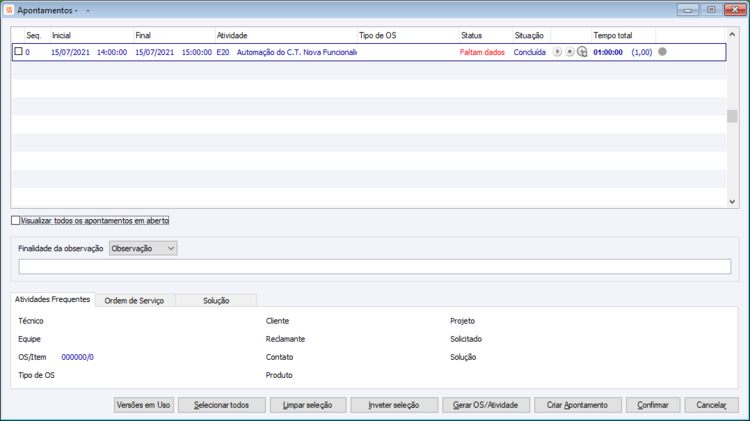
Task: Click the Tipo de OS column header
Action: point(408,35)
